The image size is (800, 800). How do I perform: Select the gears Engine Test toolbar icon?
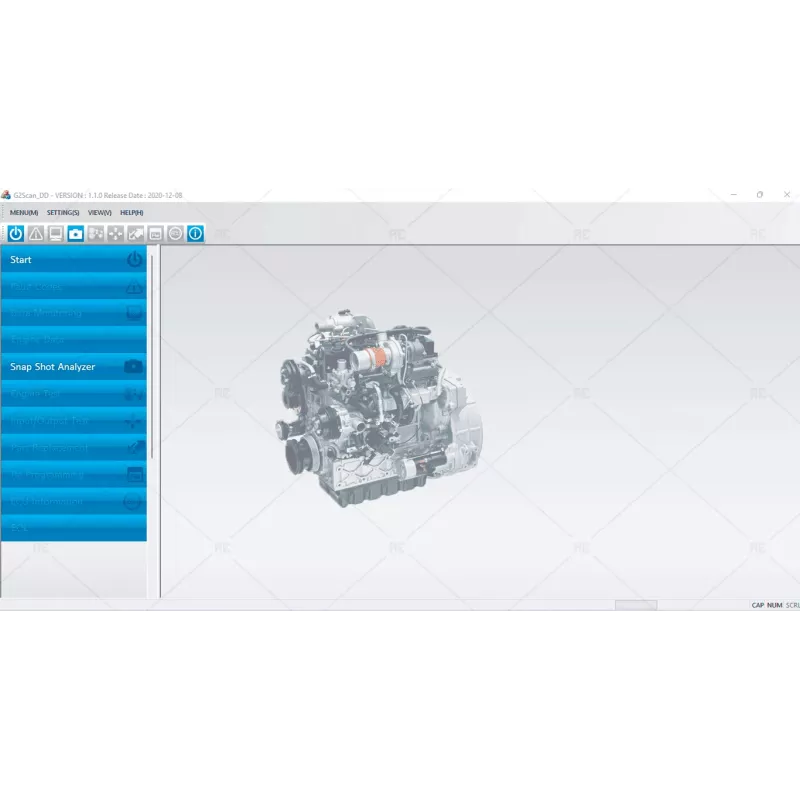click(95, 233)
